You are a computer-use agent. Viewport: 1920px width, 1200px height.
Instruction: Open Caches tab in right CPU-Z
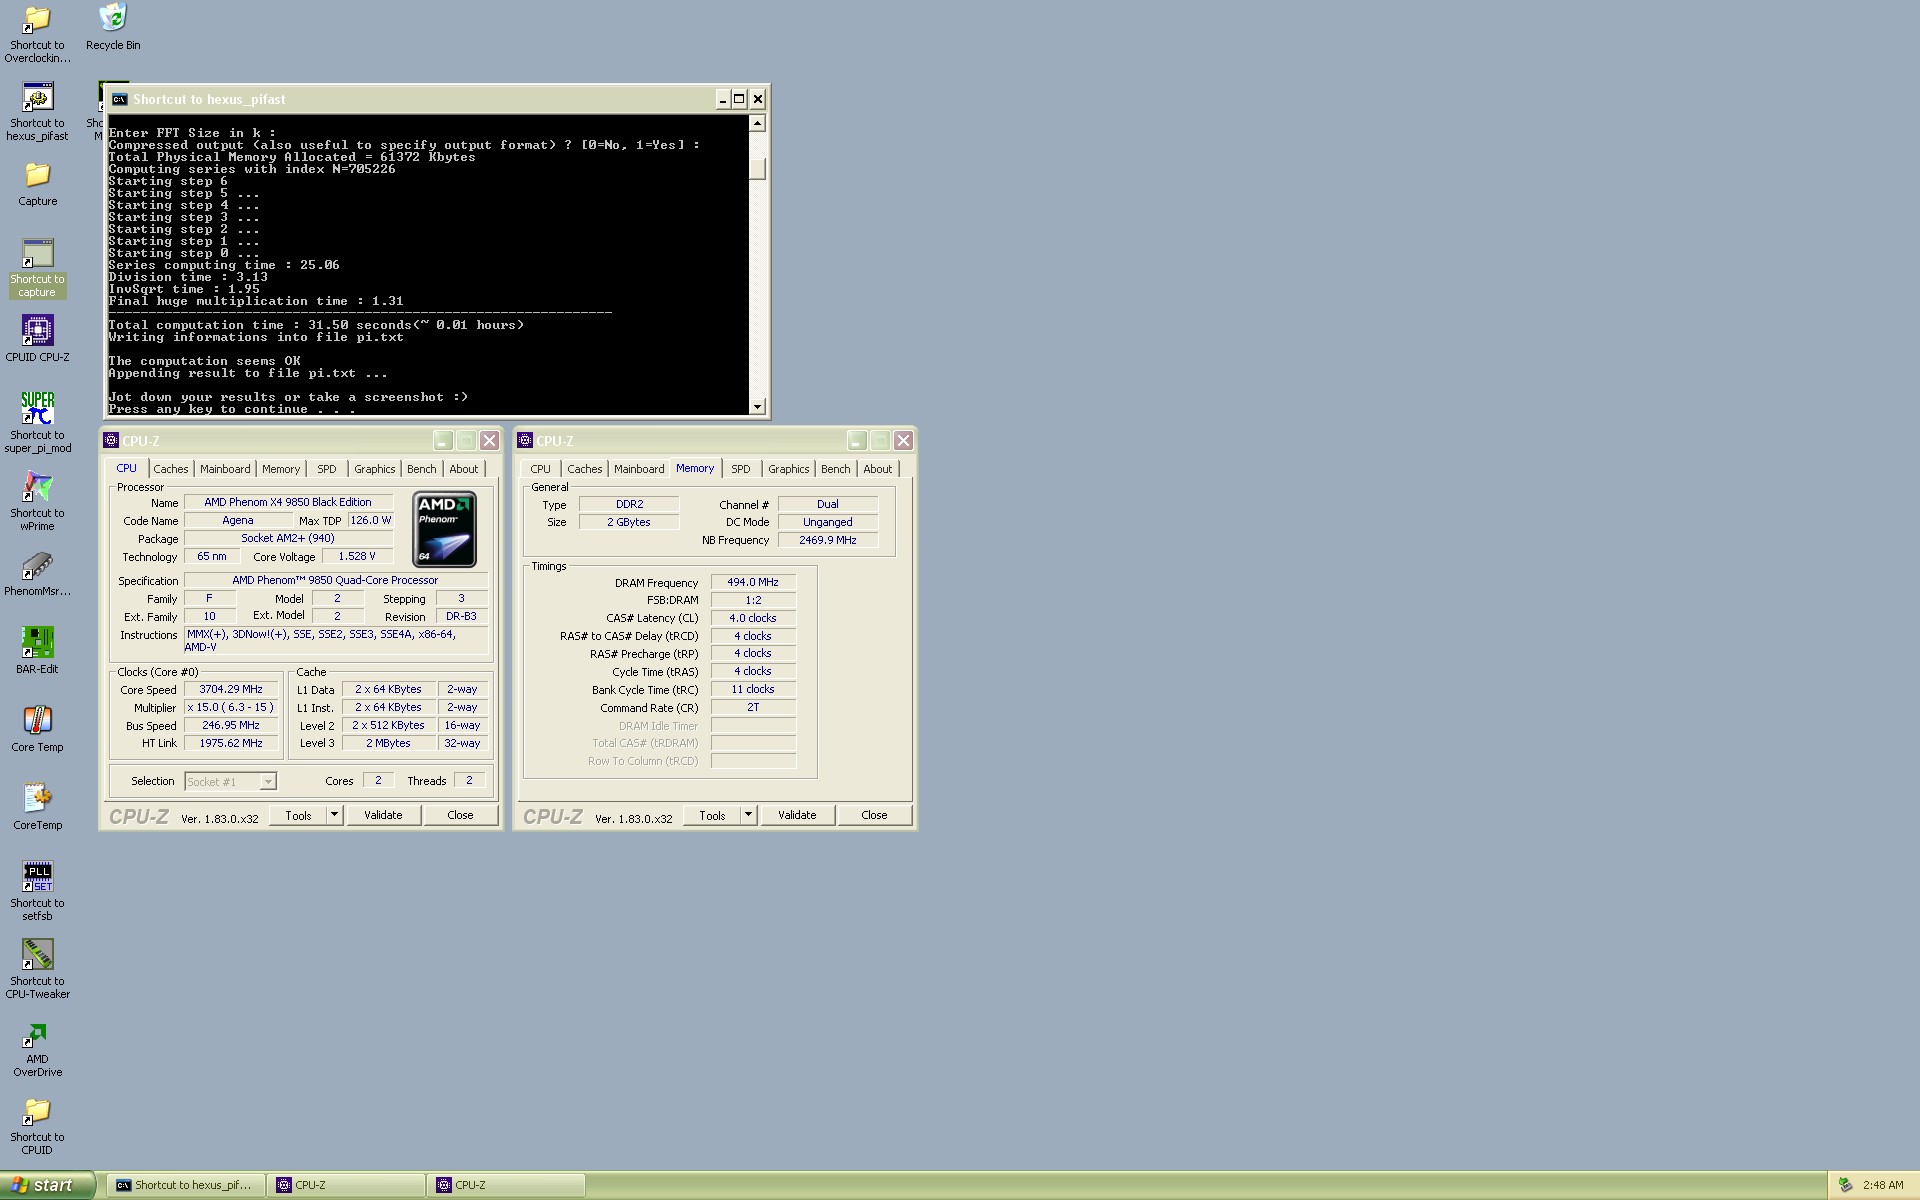(585, 469)
